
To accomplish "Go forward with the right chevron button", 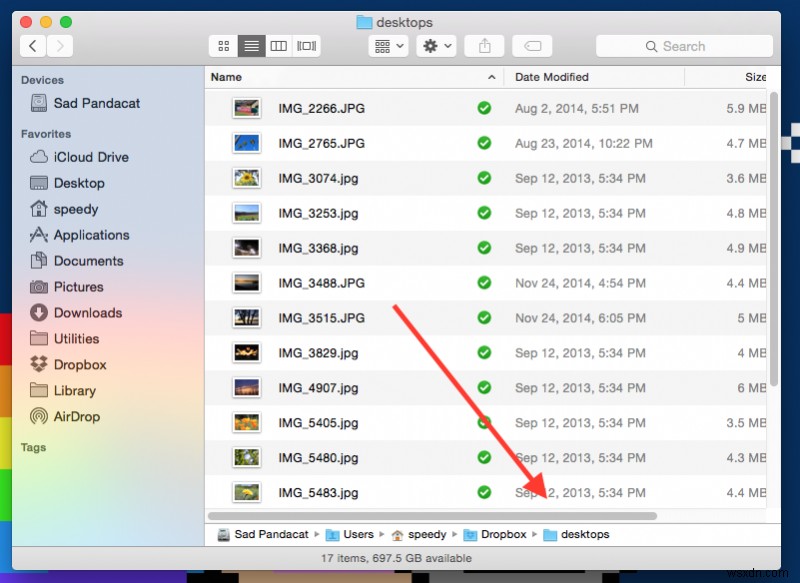I will tap(60, 46).
